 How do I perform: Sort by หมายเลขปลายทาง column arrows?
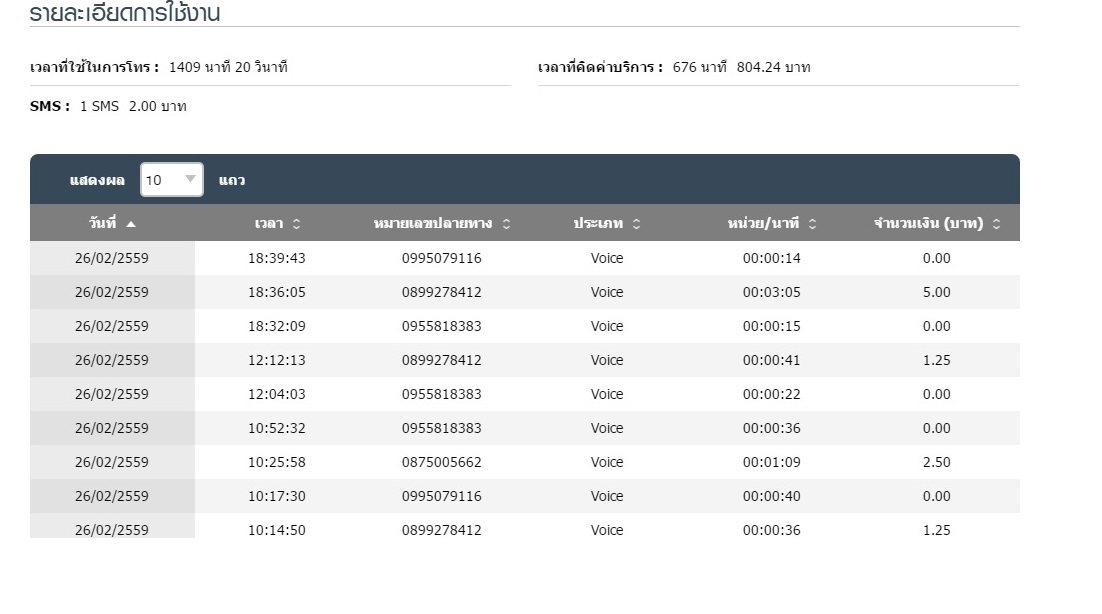[x=506, y=224]
